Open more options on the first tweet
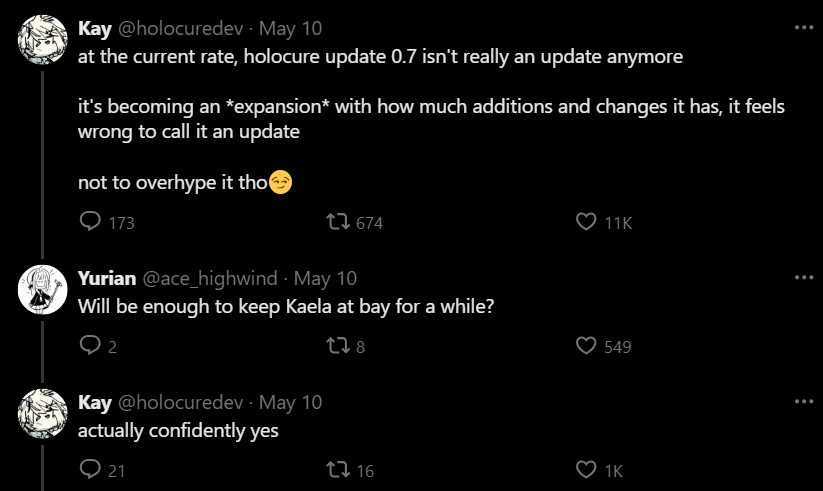The width and height of the screenshot is (823, 491). 803,28
